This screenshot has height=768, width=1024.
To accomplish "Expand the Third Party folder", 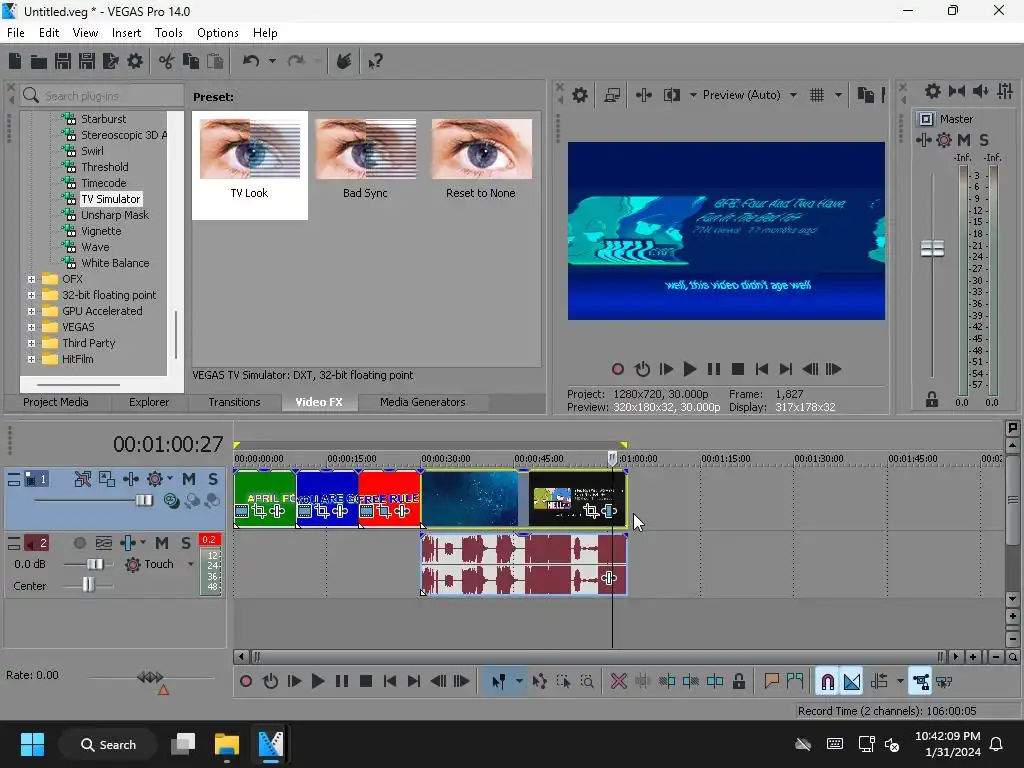I will tap(31, 344).
